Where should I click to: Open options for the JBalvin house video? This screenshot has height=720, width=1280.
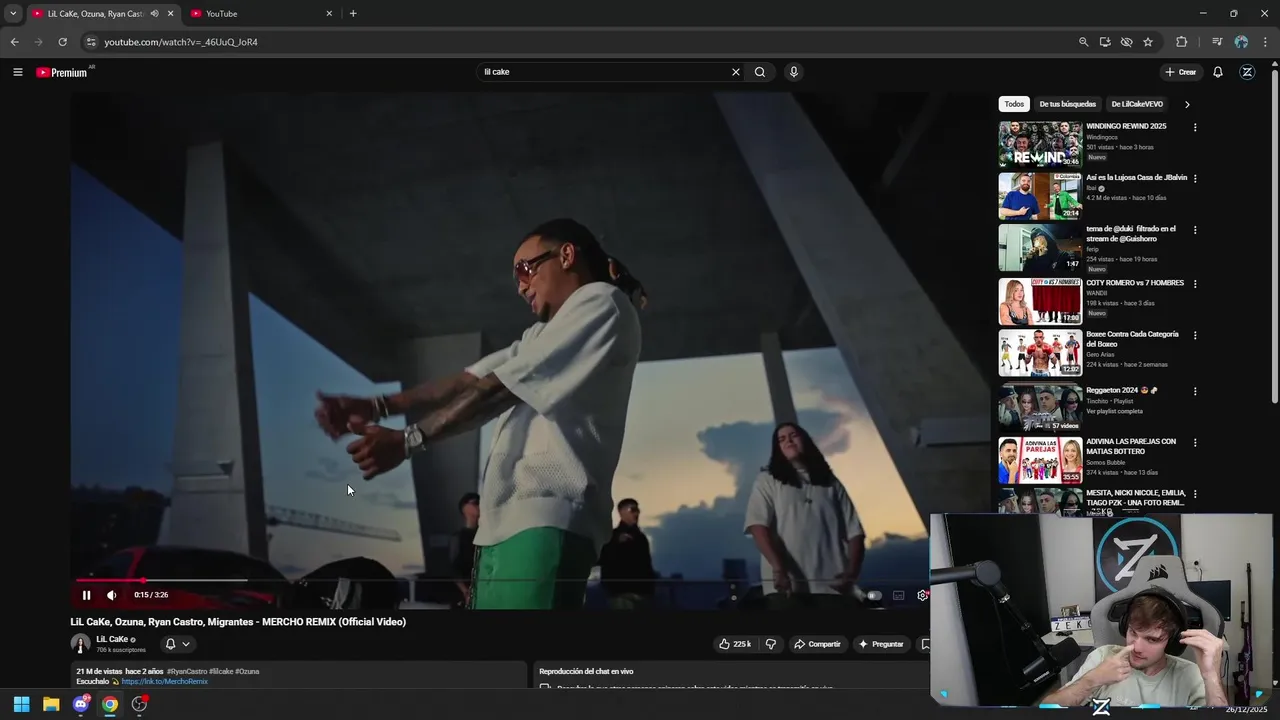(x=1195, y=178)
